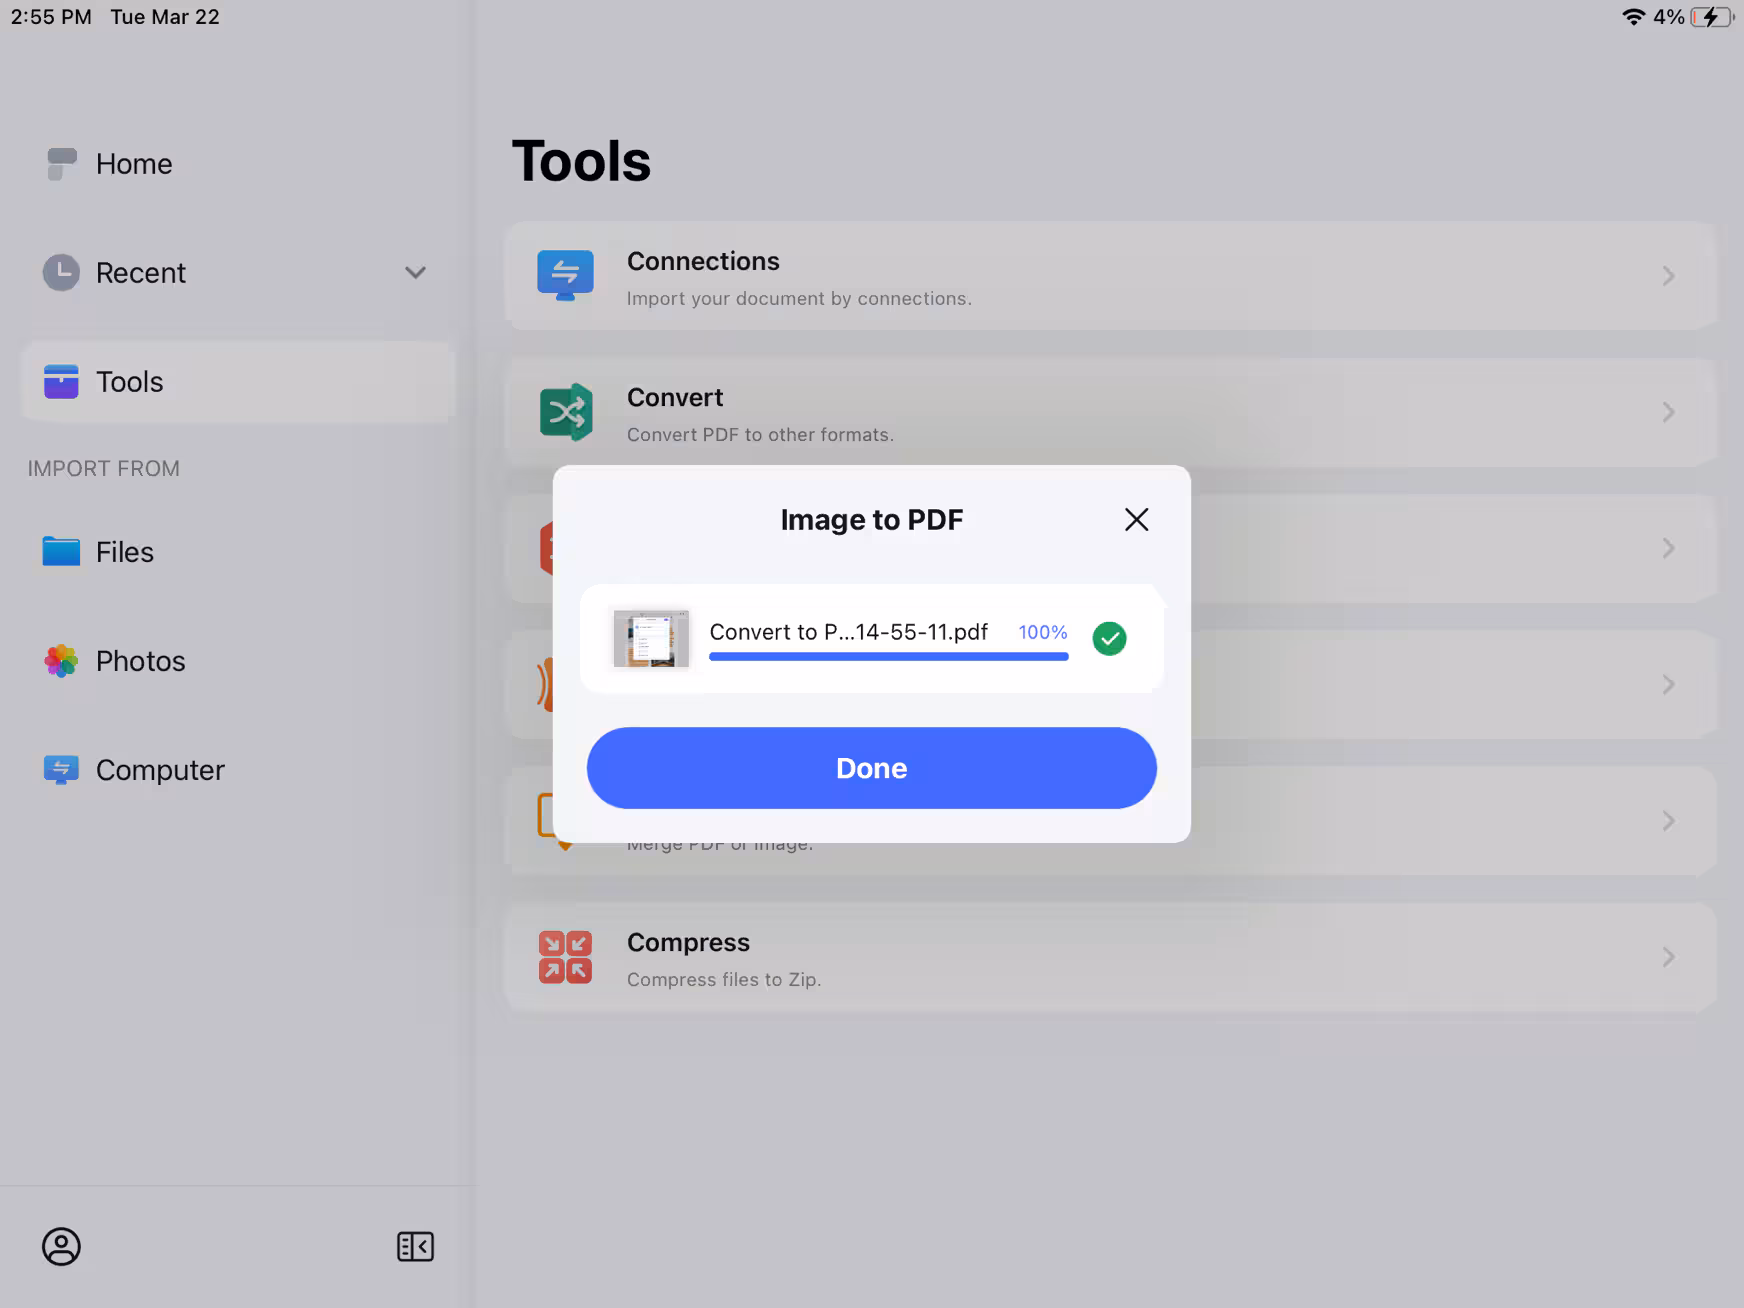Open the Connections tool

1111,276
